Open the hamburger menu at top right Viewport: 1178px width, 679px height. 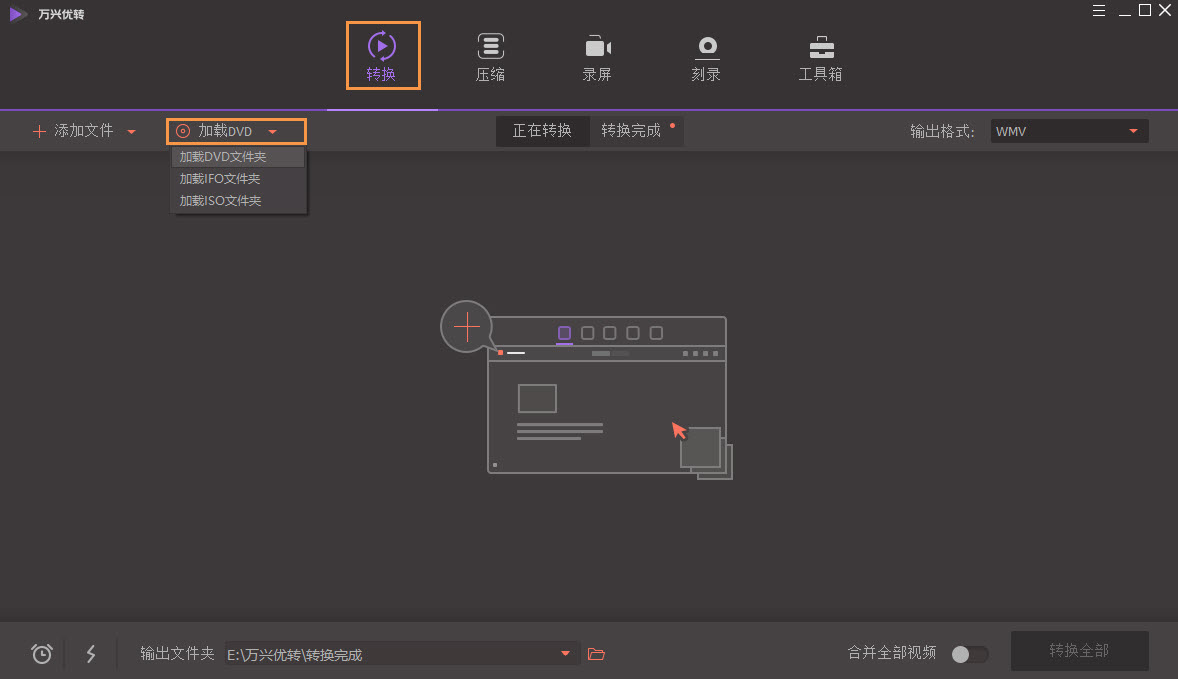click(x=1098, y=11)
